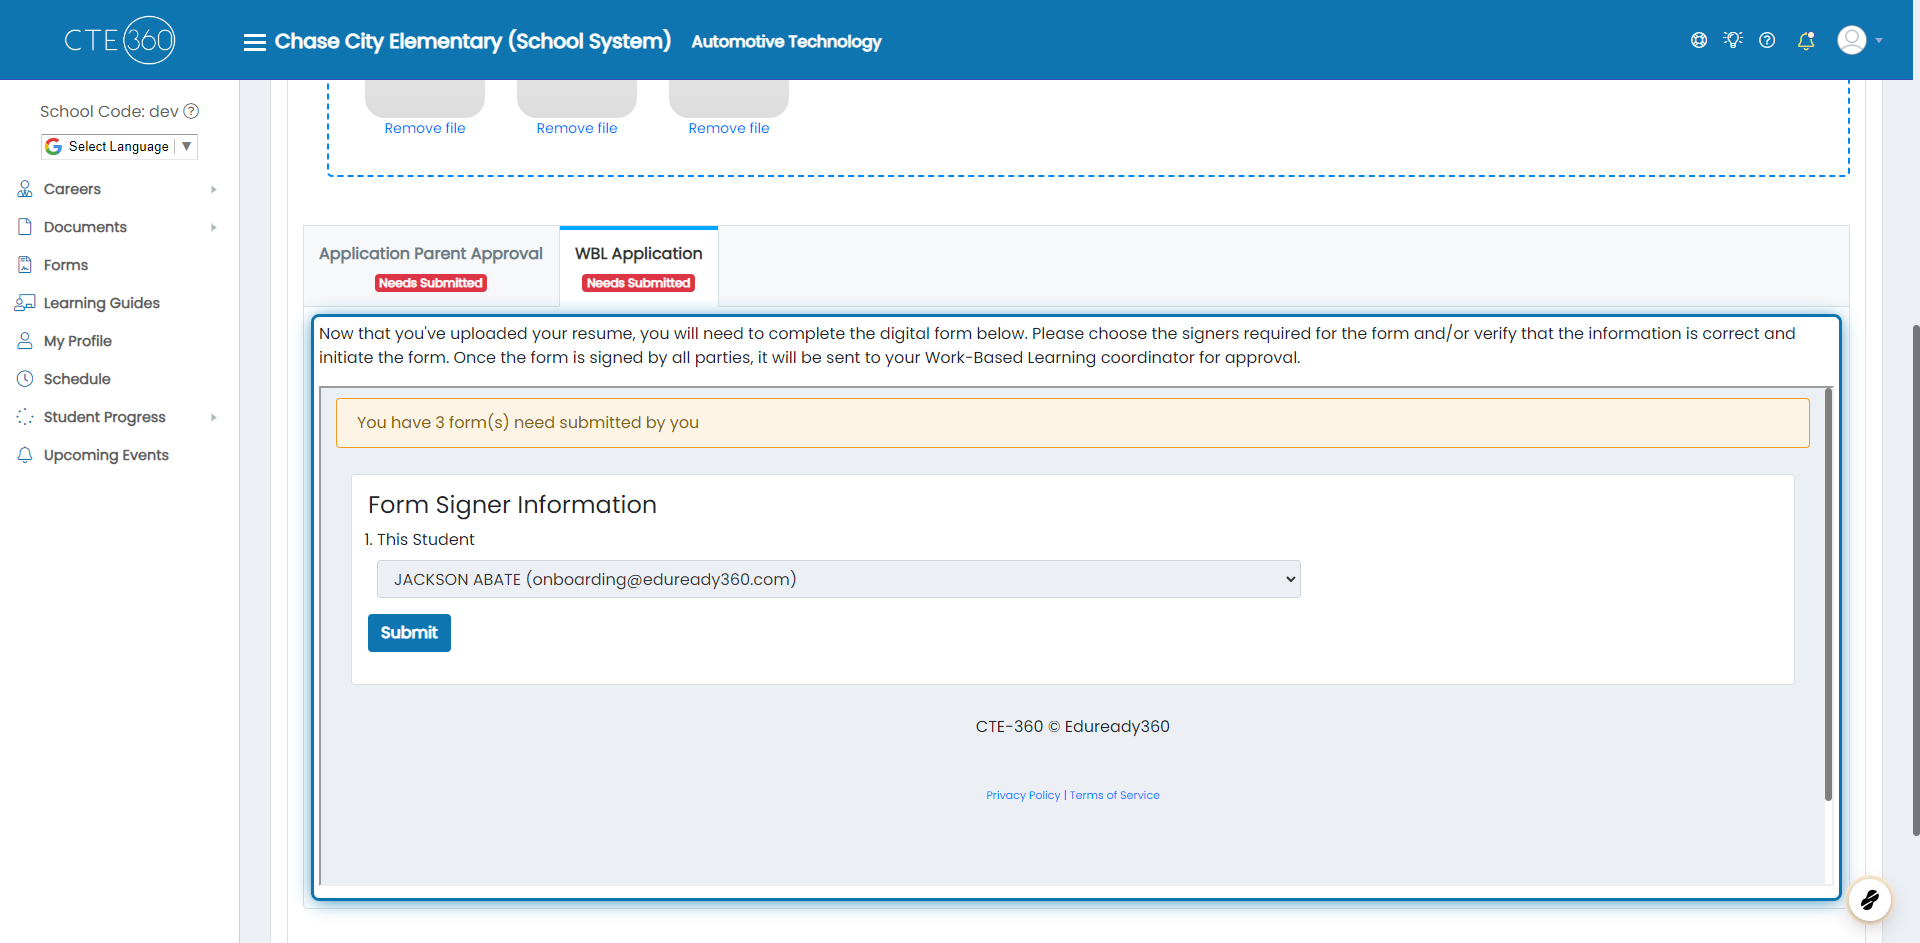Open the This Student signer dropdown
The image size is (1920, 943).
838,579
